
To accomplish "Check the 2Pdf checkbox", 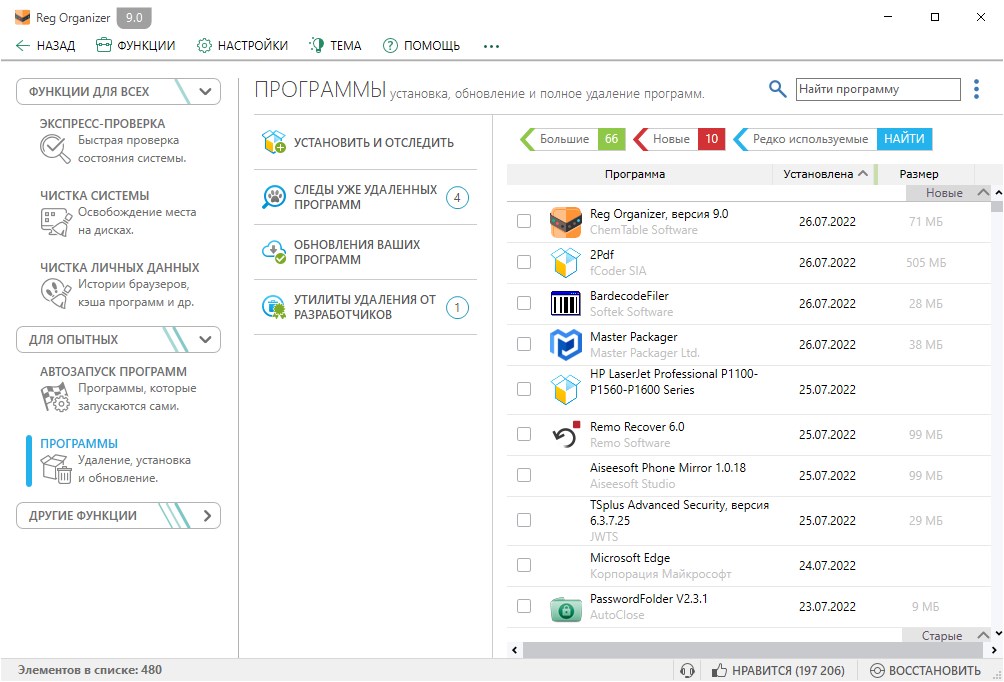I will 524,262.
